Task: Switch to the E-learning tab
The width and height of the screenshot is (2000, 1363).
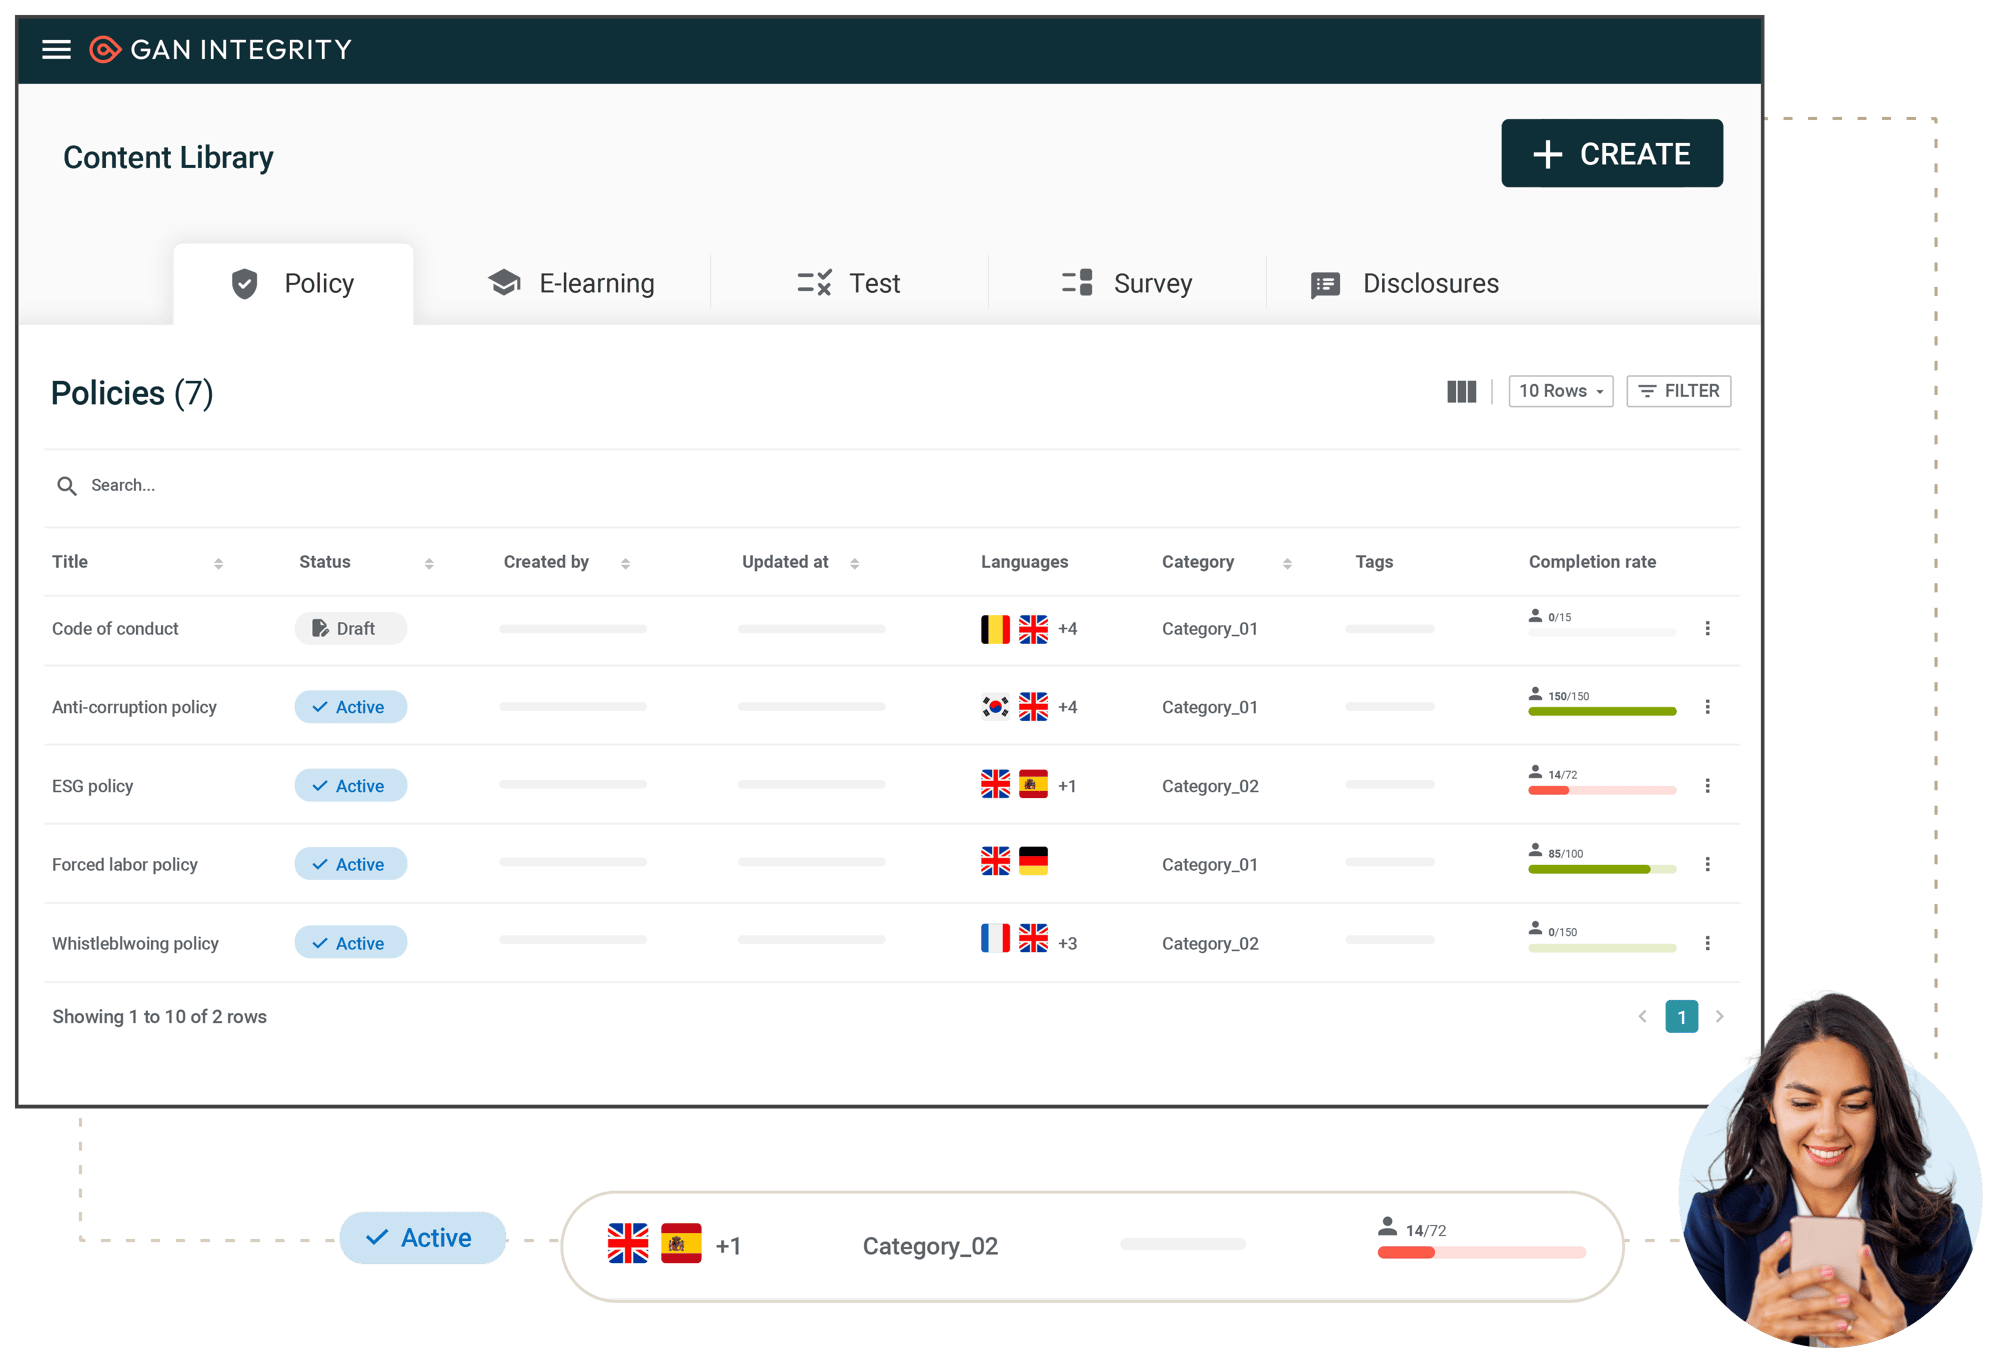Action: pyautogui.click(x=571, y=283)
